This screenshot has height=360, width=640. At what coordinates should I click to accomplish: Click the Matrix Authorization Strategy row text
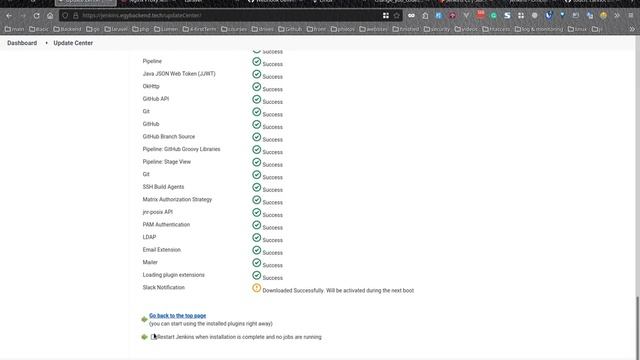[x=177, y=200]
